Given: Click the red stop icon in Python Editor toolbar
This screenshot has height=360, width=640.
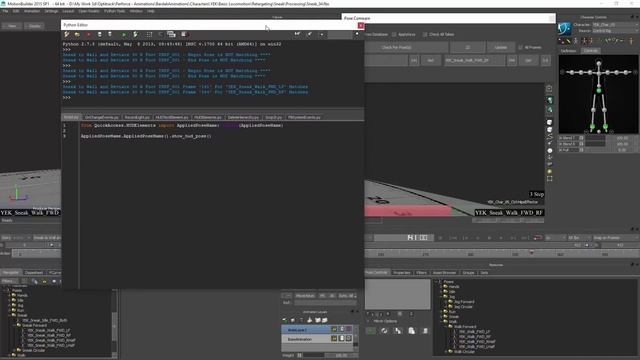Looking at the screenshot, I should pos(88,35).
